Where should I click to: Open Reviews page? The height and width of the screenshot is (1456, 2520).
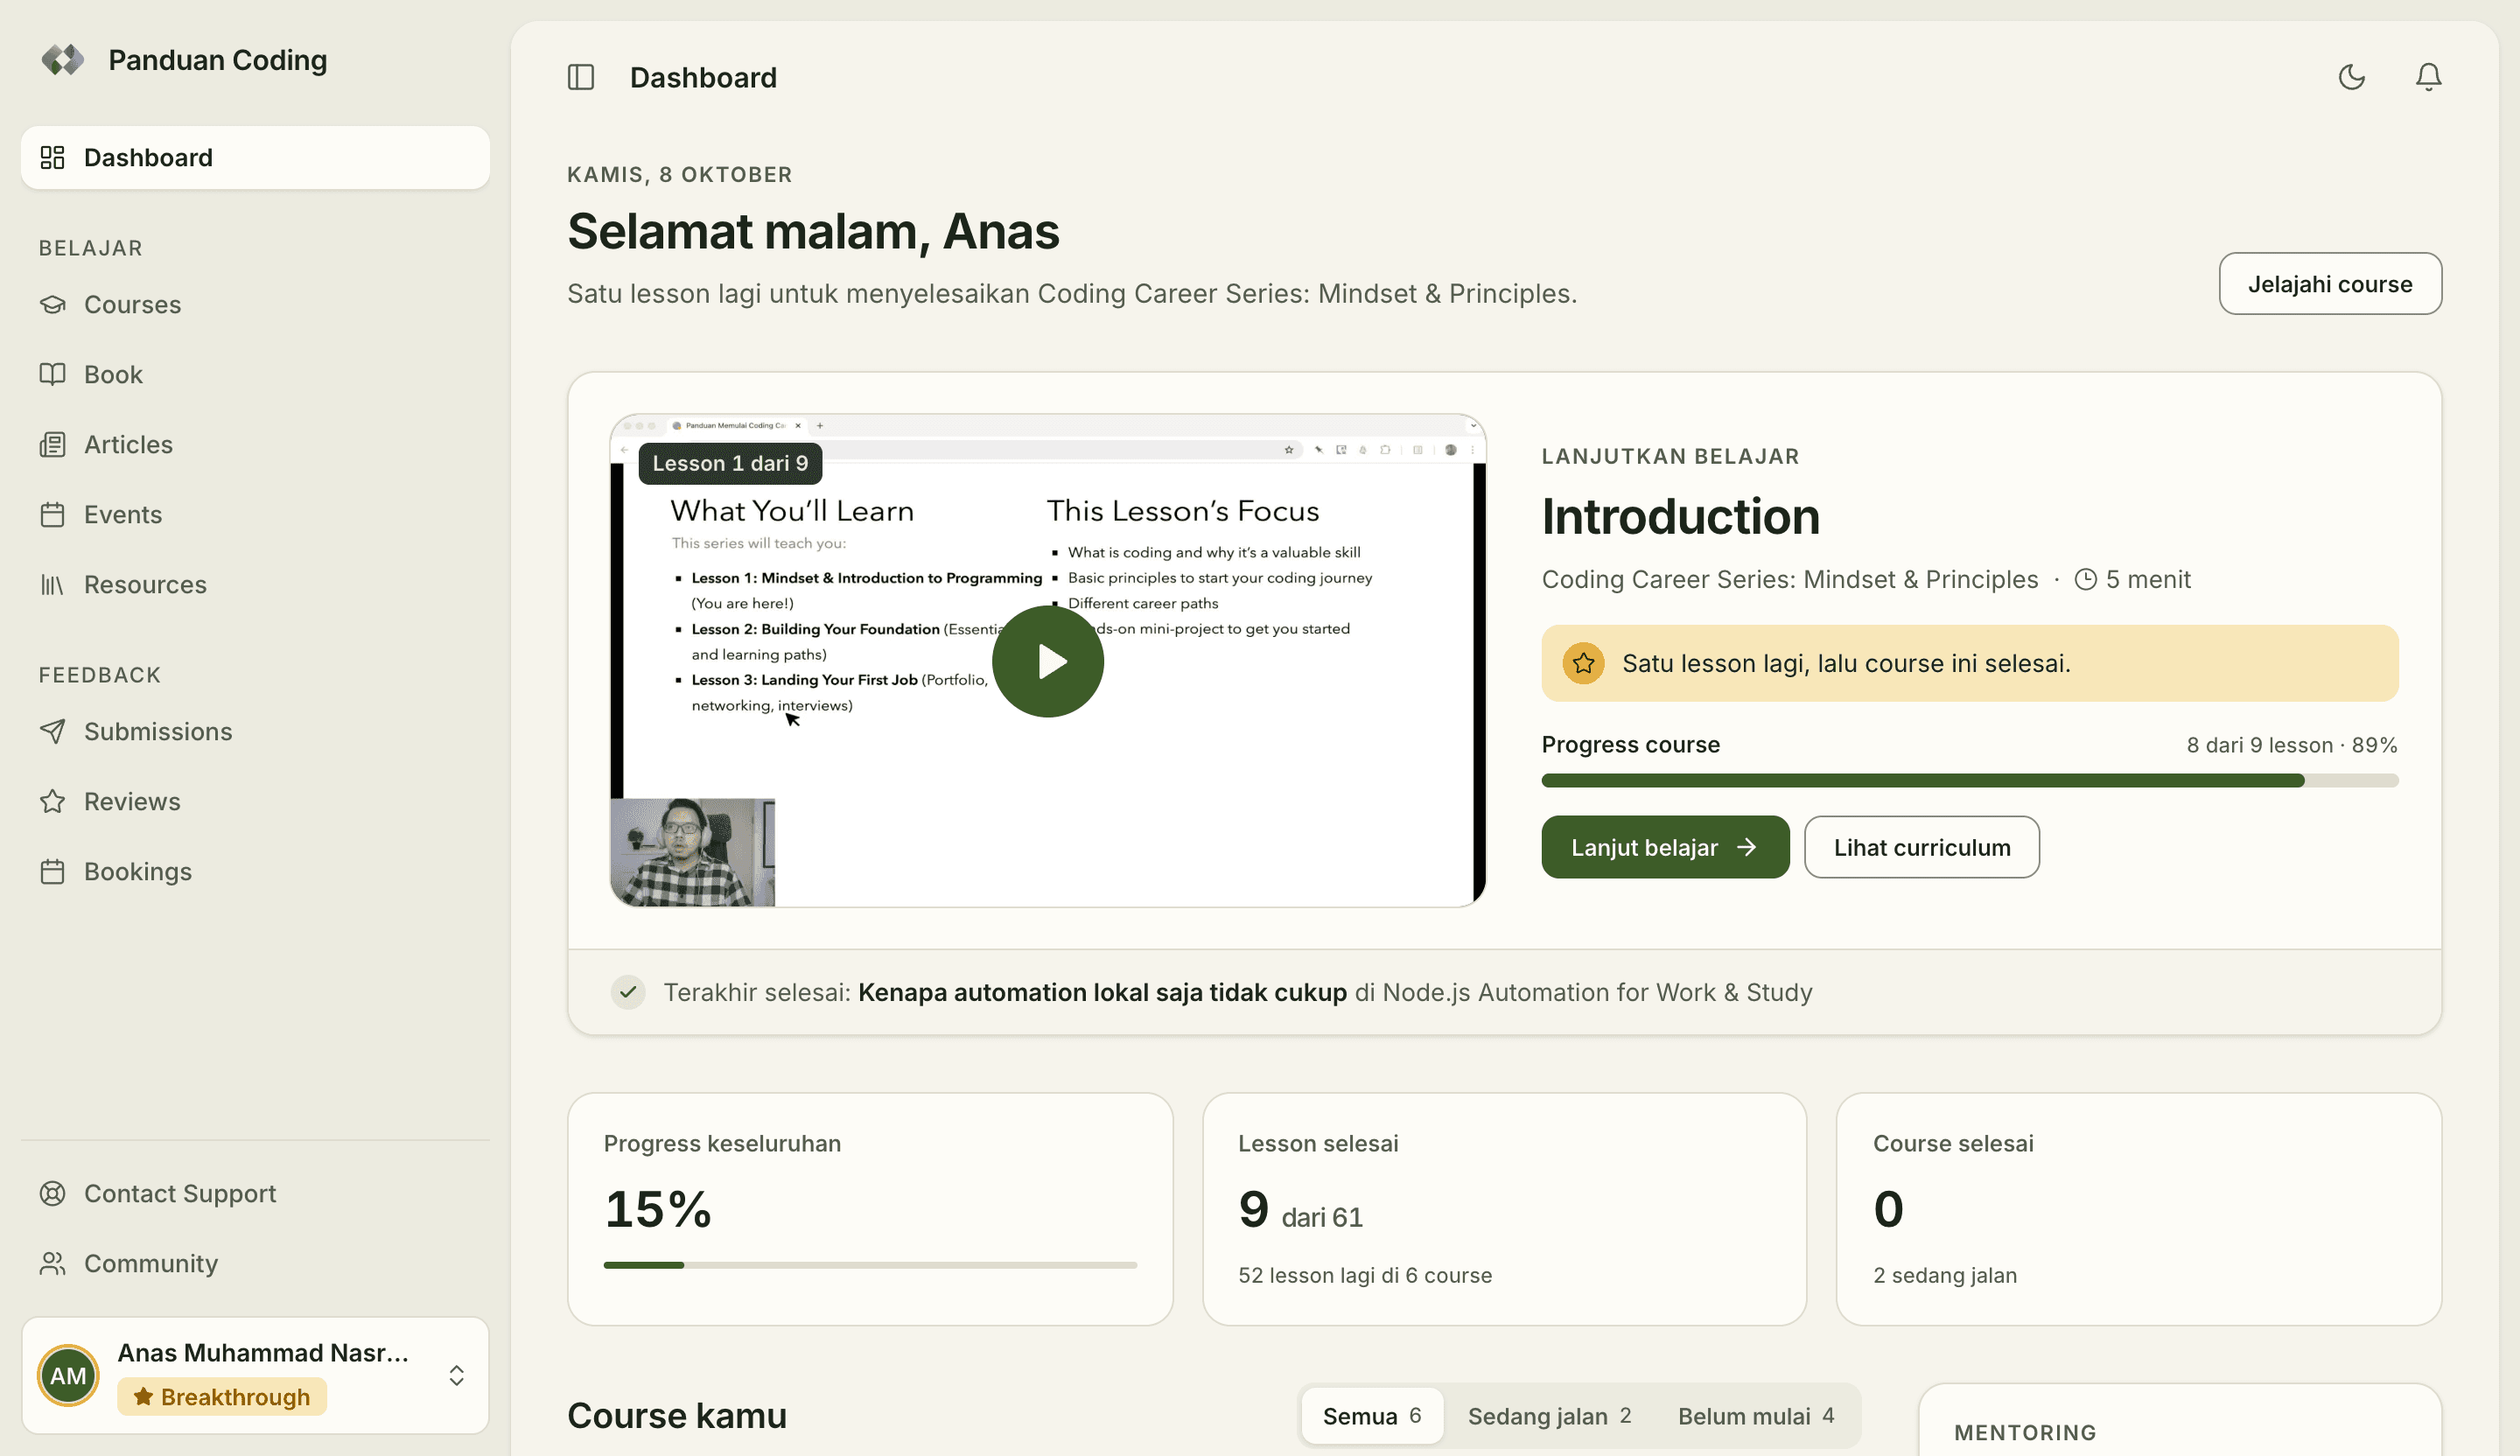[x=255, y=801]
